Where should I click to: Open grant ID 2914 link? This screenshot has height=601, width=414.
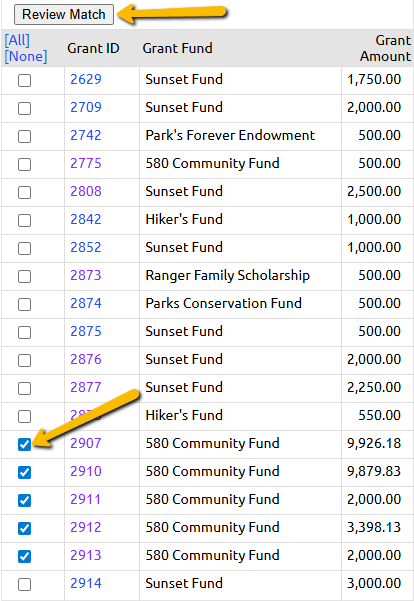point(86,583)
